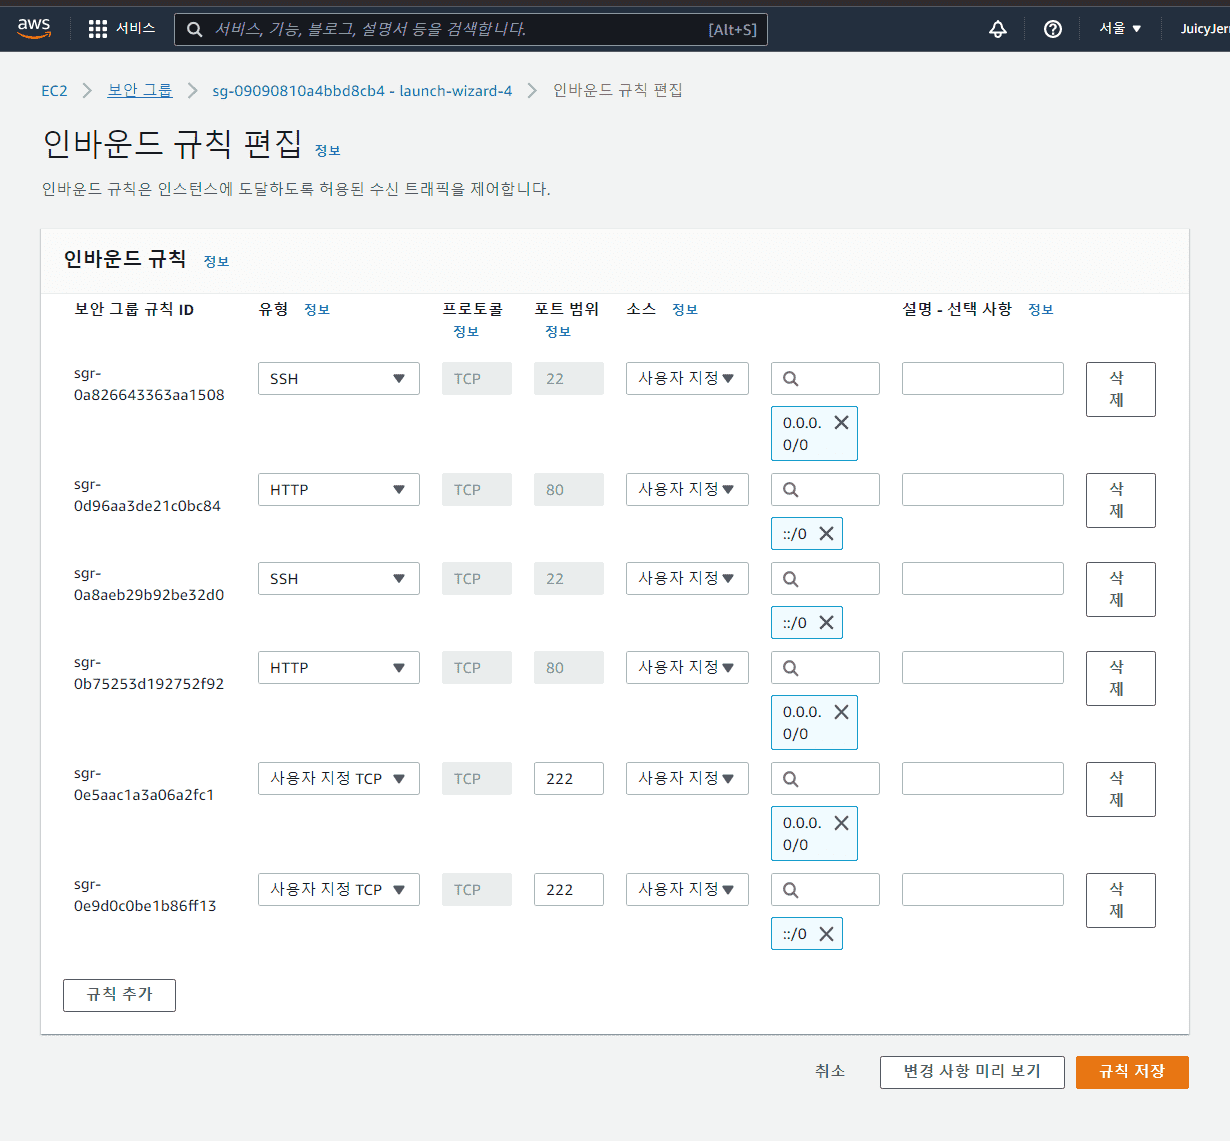Screen dimensions: 1230x1141
Task: Open the 서비스 menu label
Action: click(x=135, y=29)
